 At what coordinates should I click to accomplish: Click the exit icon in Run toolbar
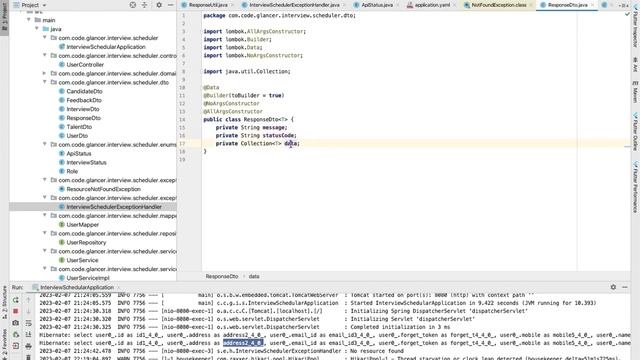pos(16,346)
